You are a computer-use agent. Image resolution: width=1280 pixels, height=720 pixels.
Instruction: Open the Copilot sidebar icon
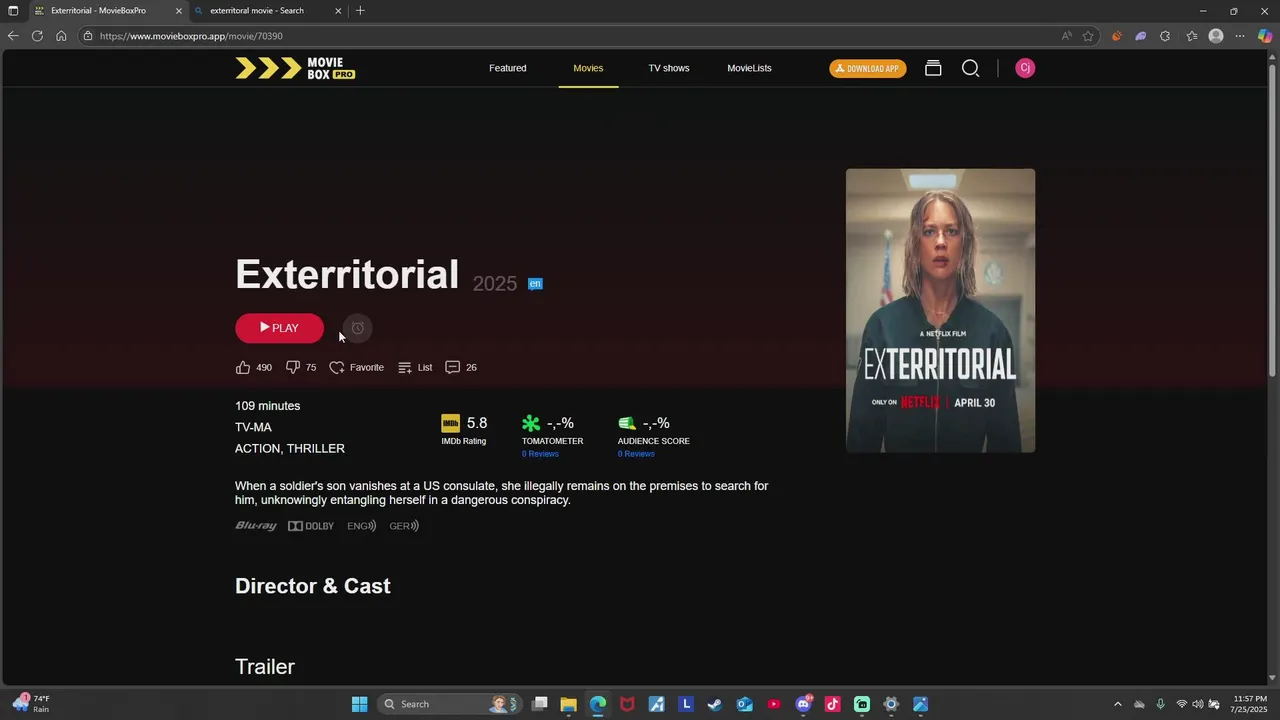click(1265, 36)
